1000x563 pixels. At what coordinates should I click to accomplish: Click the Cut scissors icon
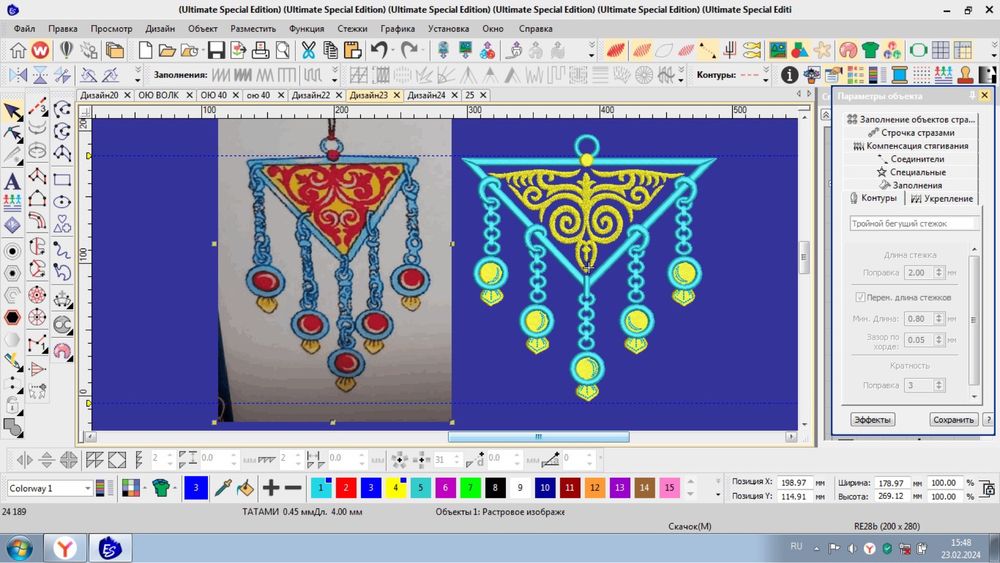pos(308,50)
